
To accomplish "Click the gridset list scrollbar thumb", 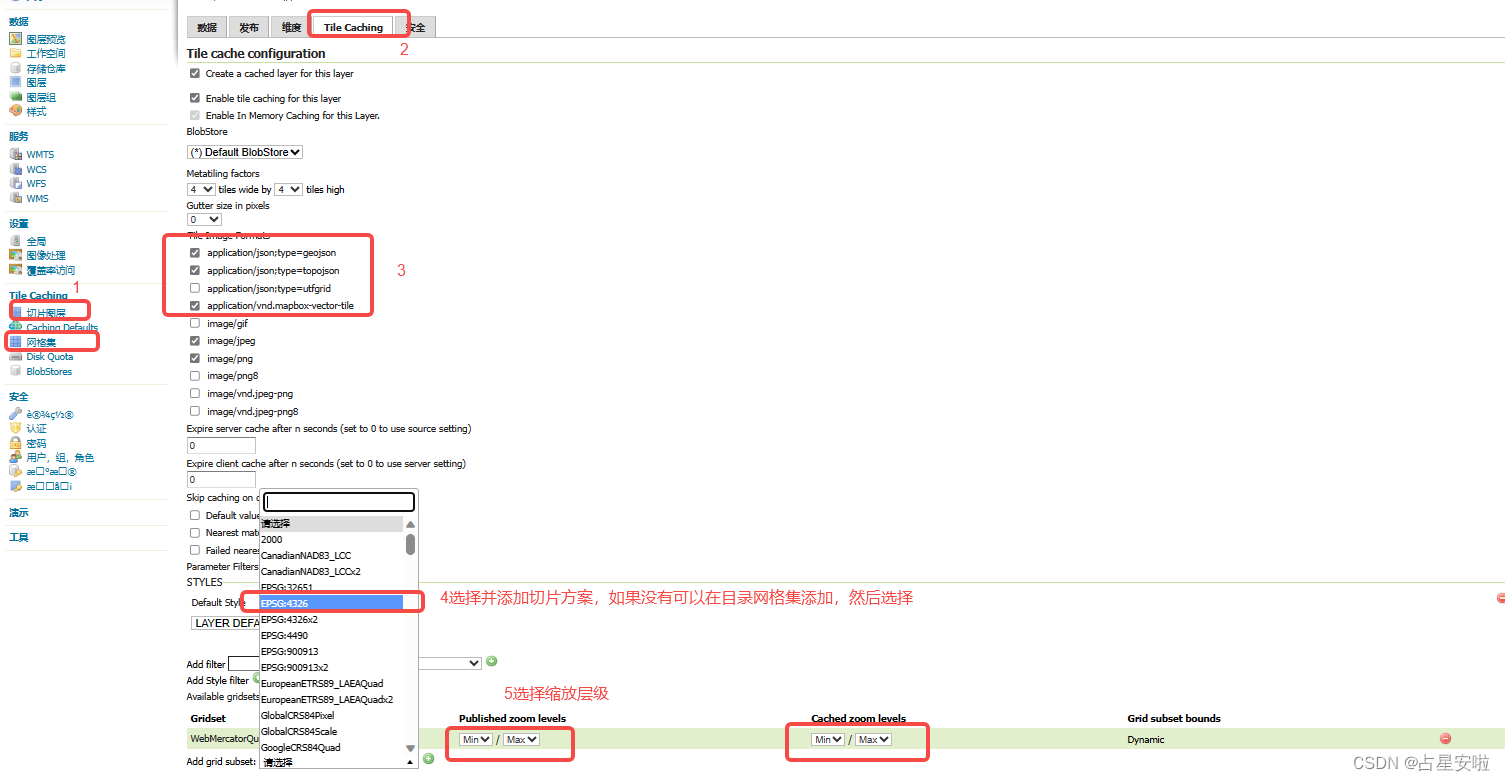I will 410,543.
